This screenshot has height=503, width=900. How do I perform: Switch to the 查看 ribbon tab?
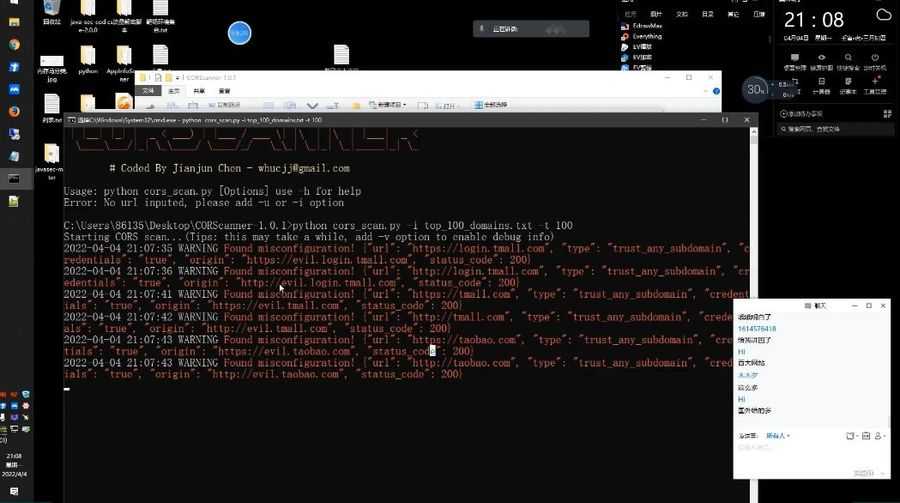224,91
